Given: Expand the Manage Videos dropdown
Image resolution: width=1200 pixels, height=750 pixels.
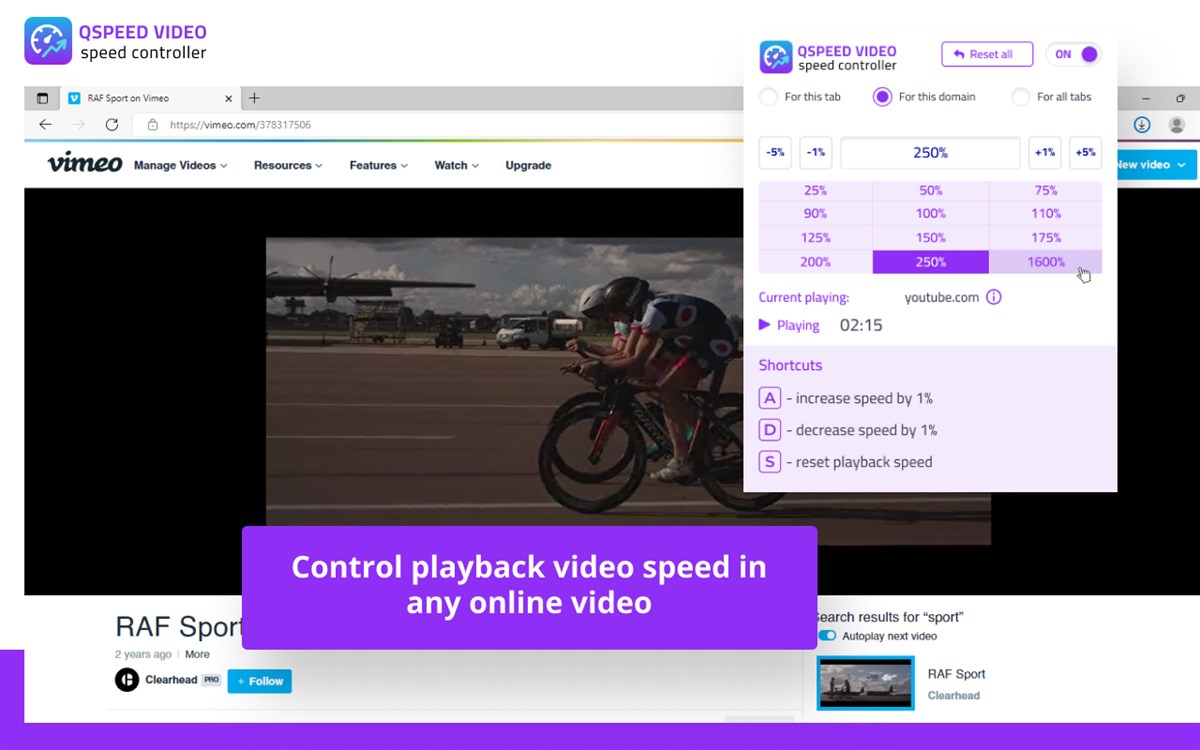Looking at the screenshot, I should pos(180,165).
